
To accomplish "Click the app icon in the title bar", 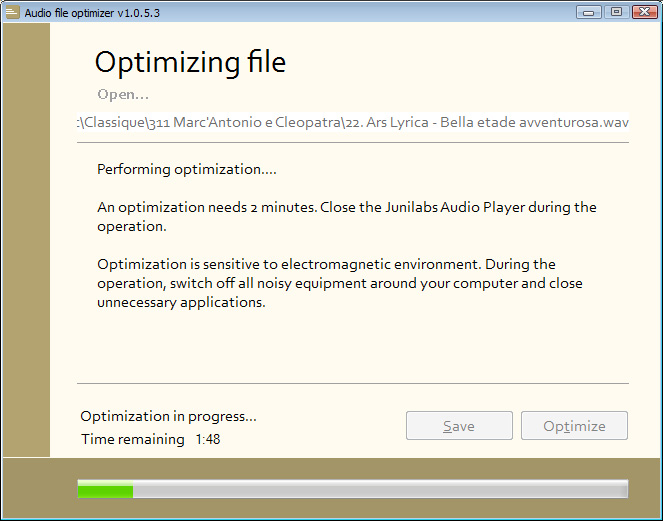I will (x=12, y=12).
